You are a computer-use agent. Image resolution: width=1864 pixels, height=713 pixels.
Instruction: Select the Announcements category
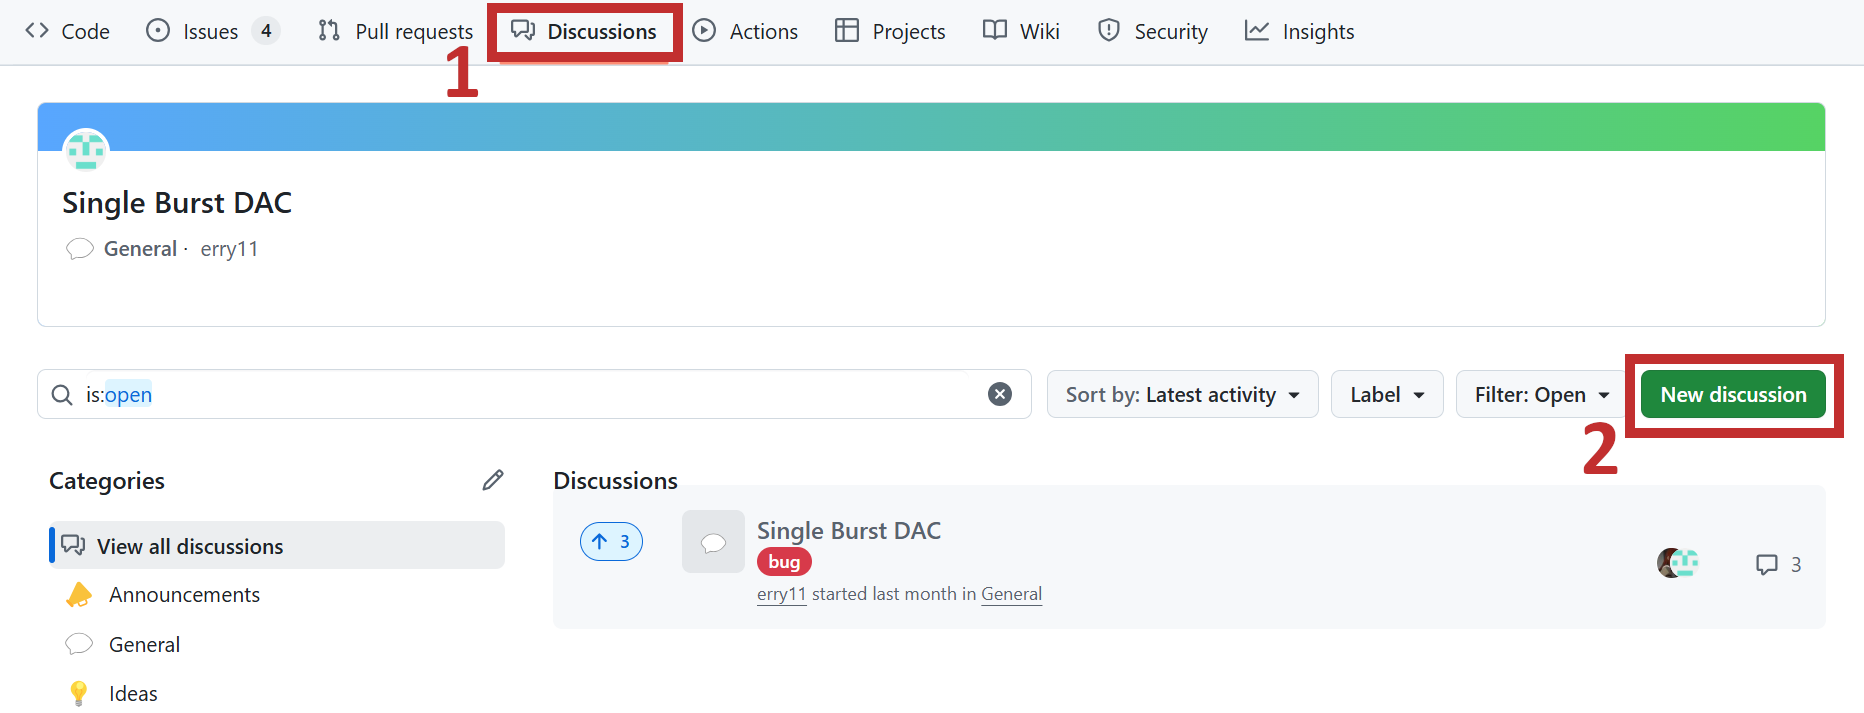click(184, 595)
